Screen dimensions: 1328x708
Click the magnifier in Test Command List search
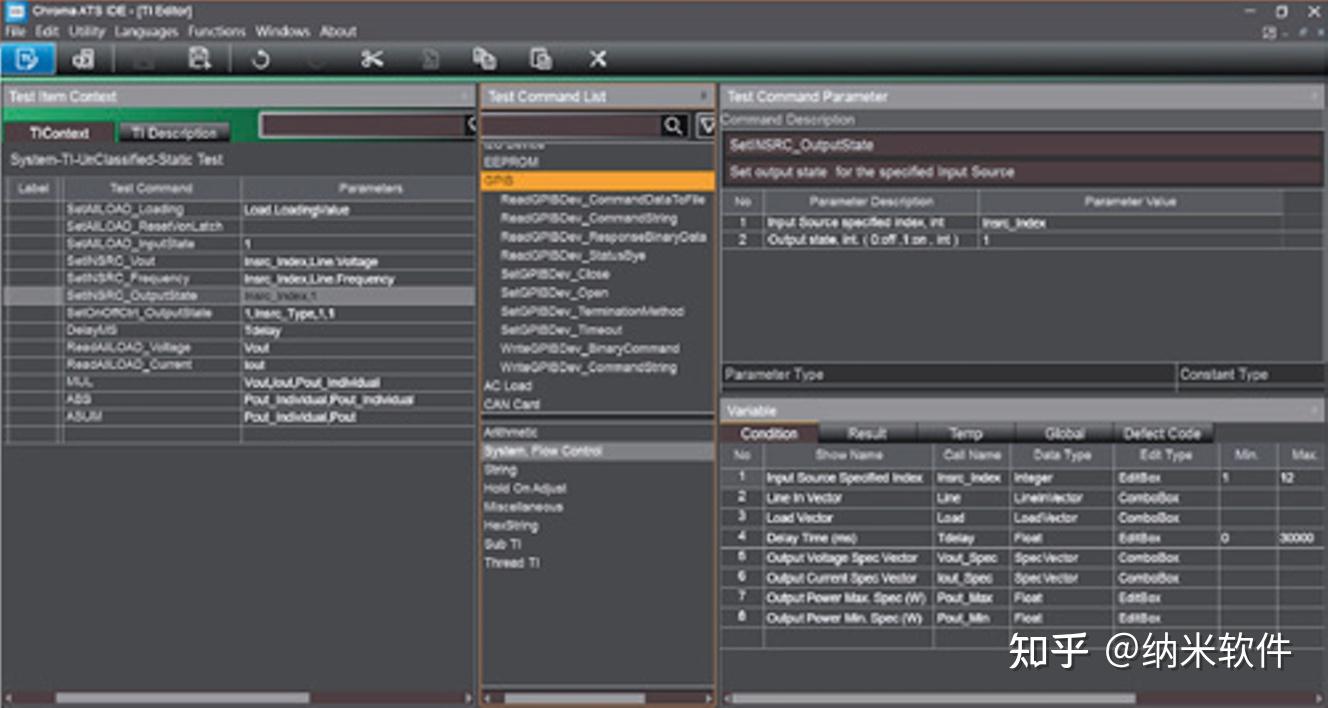point(674,125)
